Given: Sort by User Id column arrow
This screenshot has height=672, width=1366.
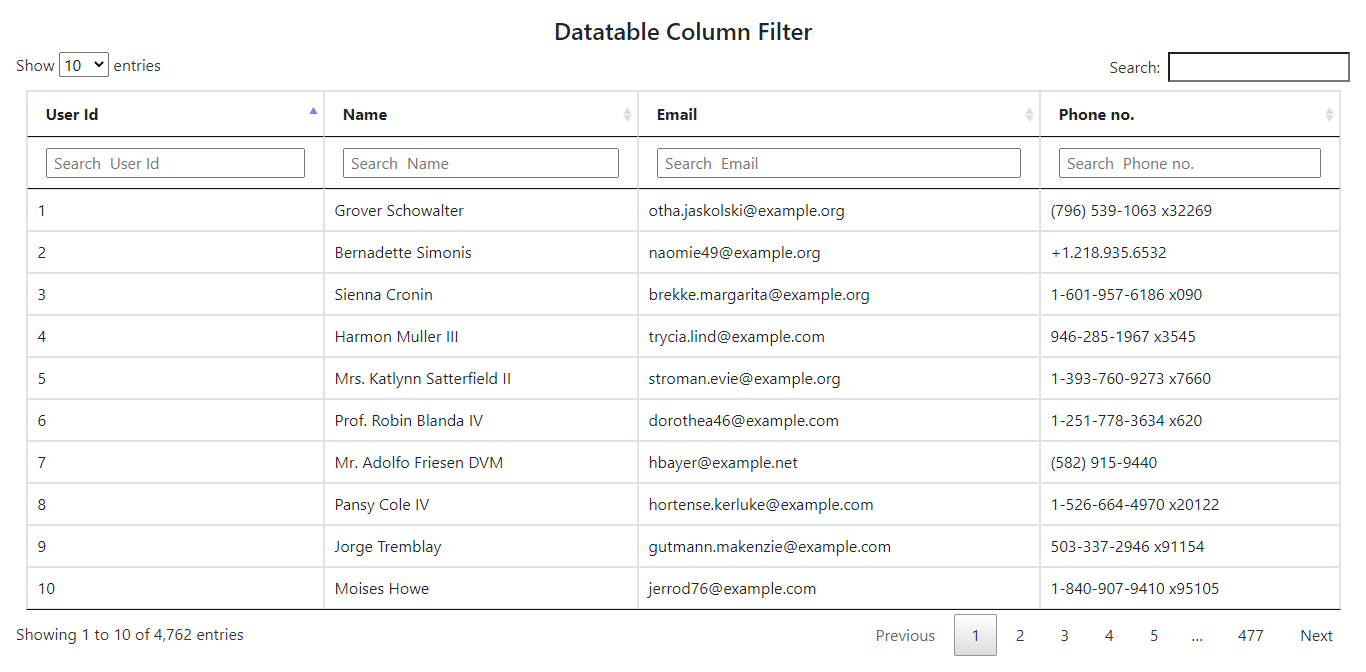Looking at the screenshot, I should (313, 111).
